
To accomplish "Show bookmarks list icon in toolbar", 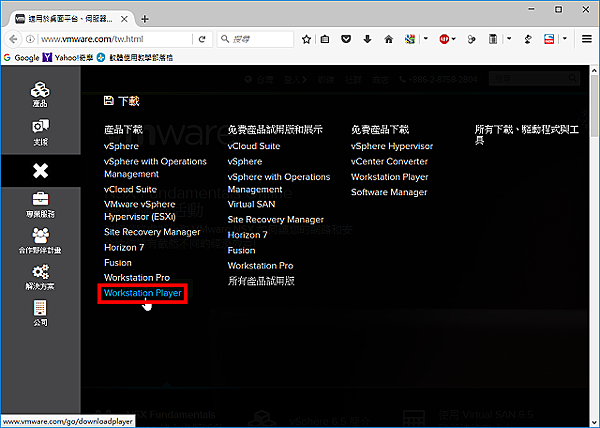I will (325, 39).
